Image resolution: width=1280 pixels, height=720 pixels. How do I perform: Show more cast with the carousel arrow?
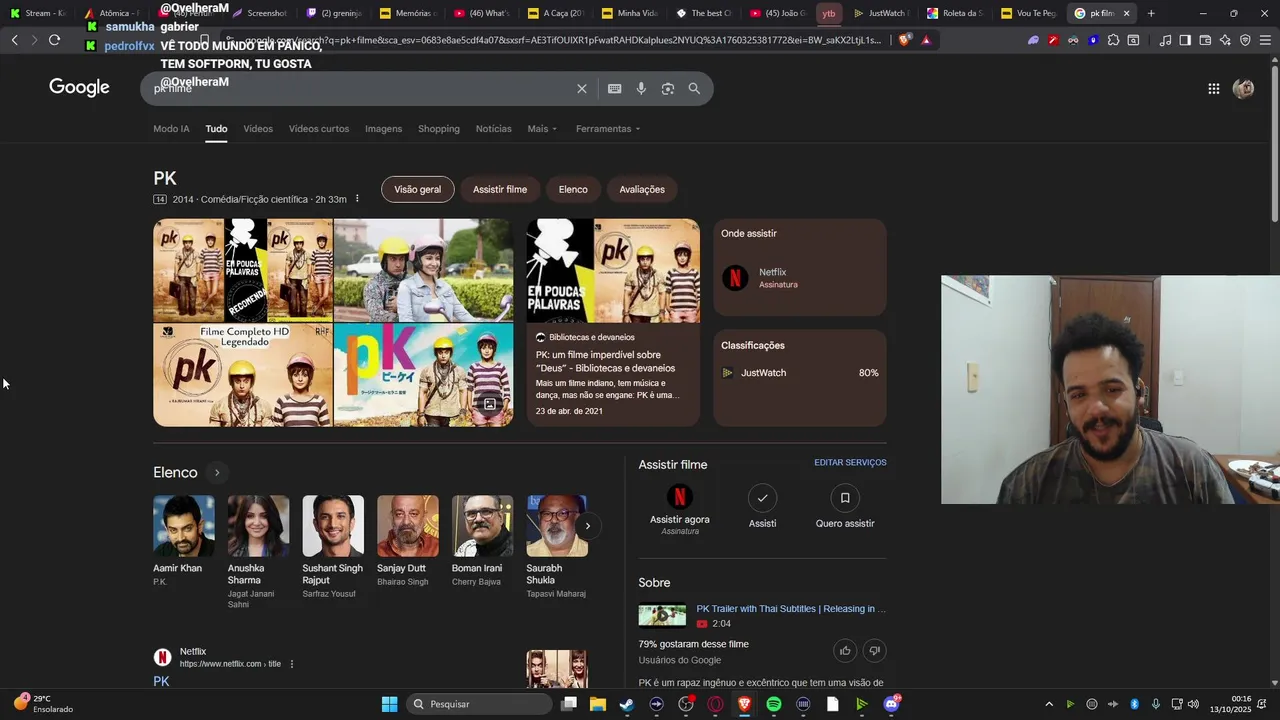[x=588, y=526]
